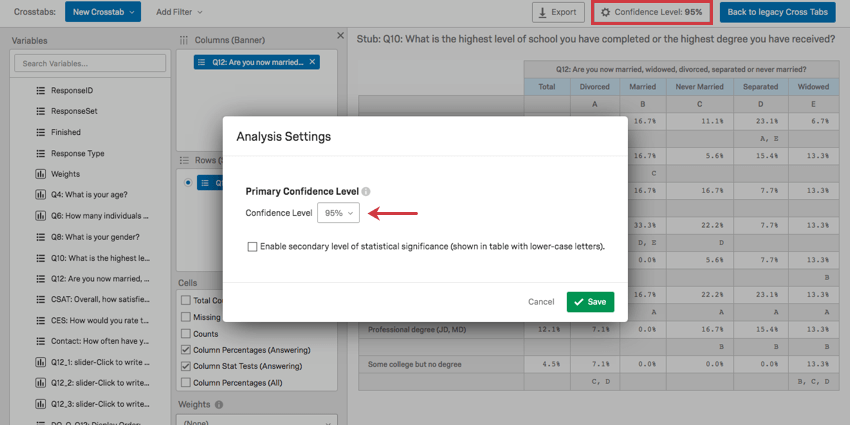
Task: Uncheck Column Percentages (Answering)
Action: coord(185,350)
